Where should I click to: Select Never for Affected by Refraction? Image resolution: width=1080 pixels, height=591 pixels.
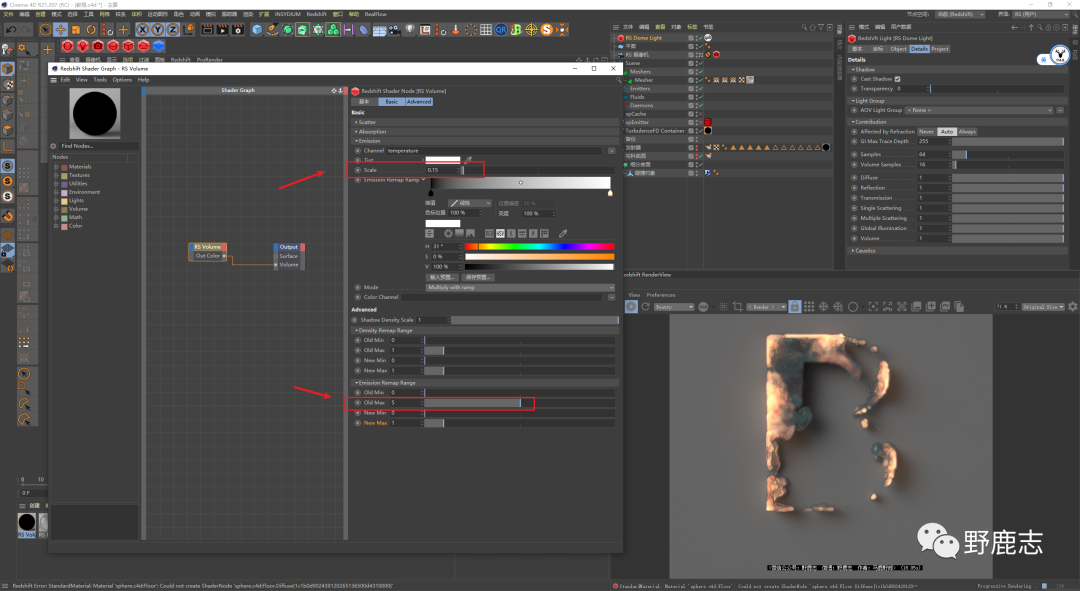pos(926,132)
